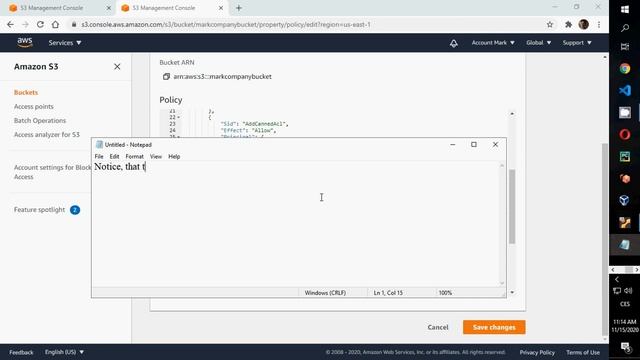Open Task View on the taskbar
The width and height of the screenshot is (640, 360).
[624, 47]
